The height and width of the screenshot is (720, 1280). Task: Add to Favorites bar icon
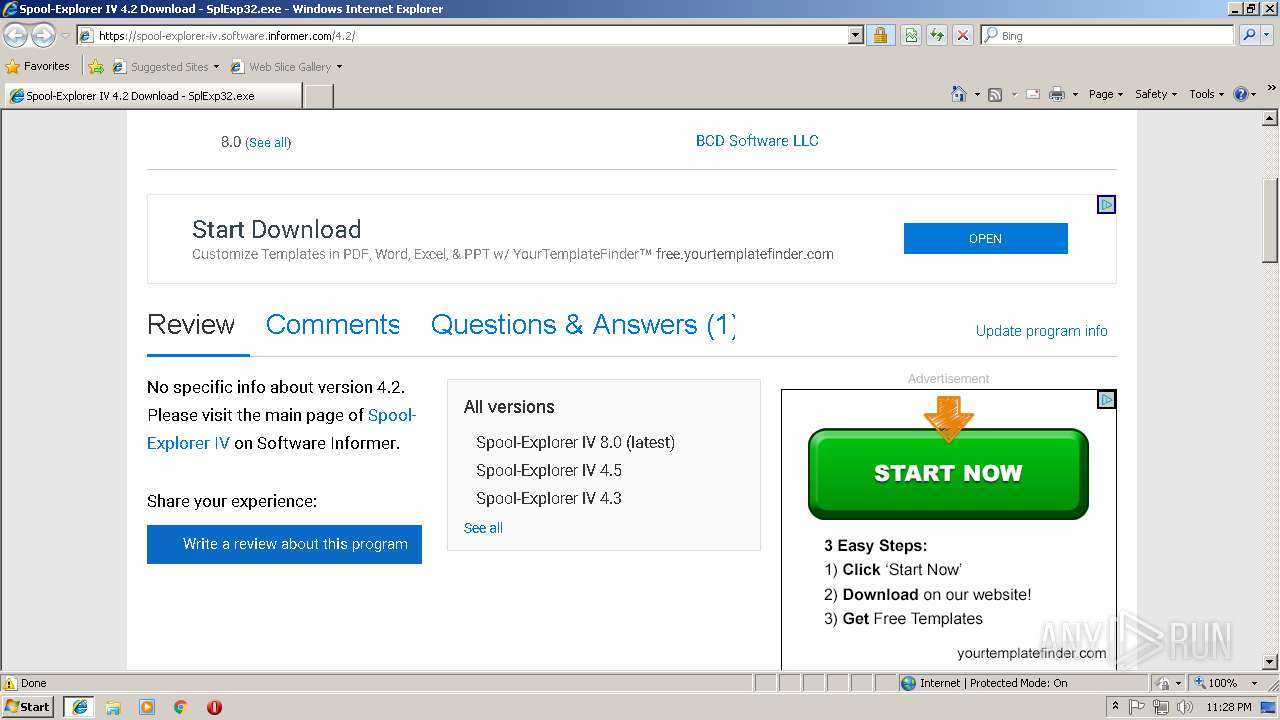click(x=96, y=67)
